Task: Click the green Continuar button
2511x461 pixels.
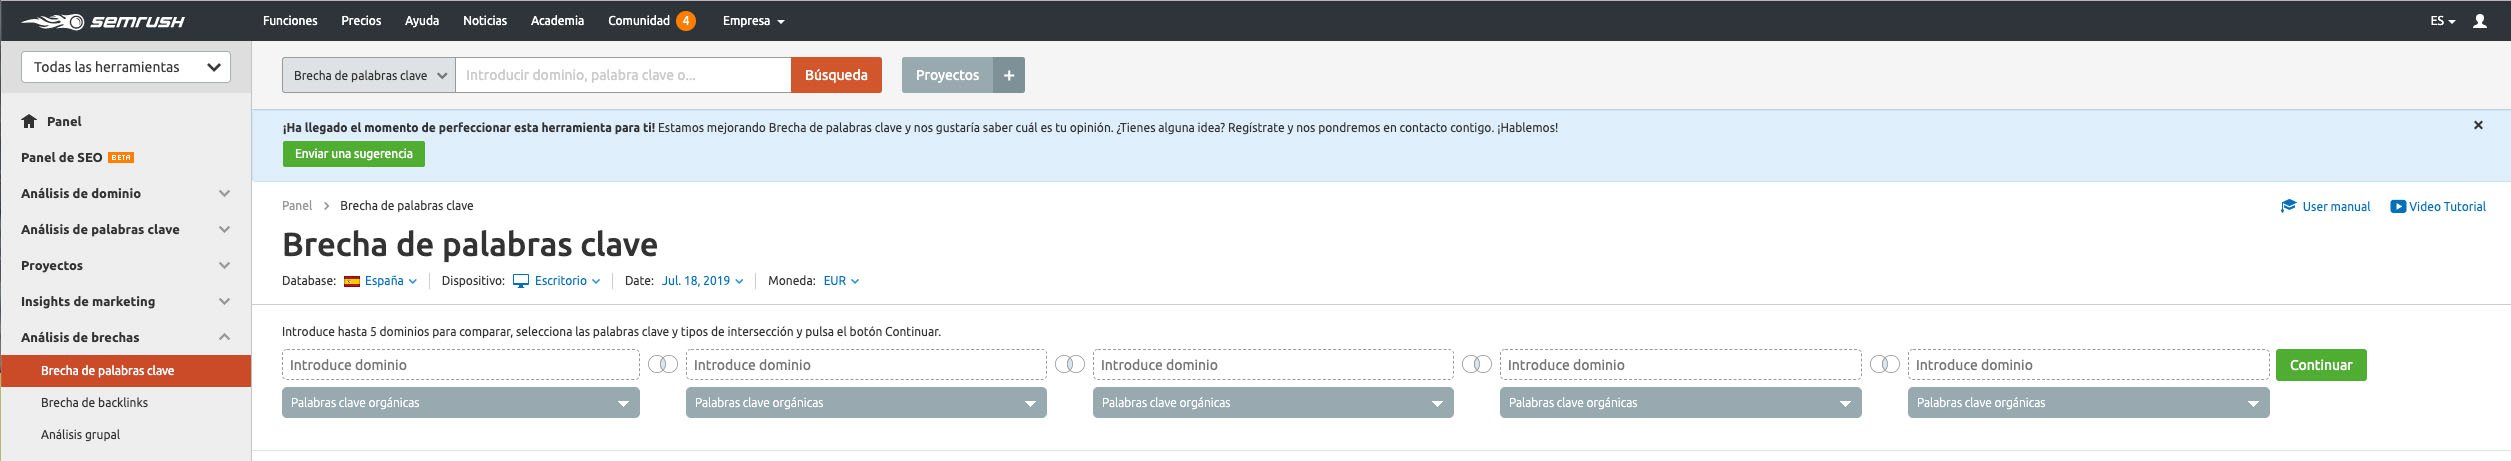Action: 2321,365
